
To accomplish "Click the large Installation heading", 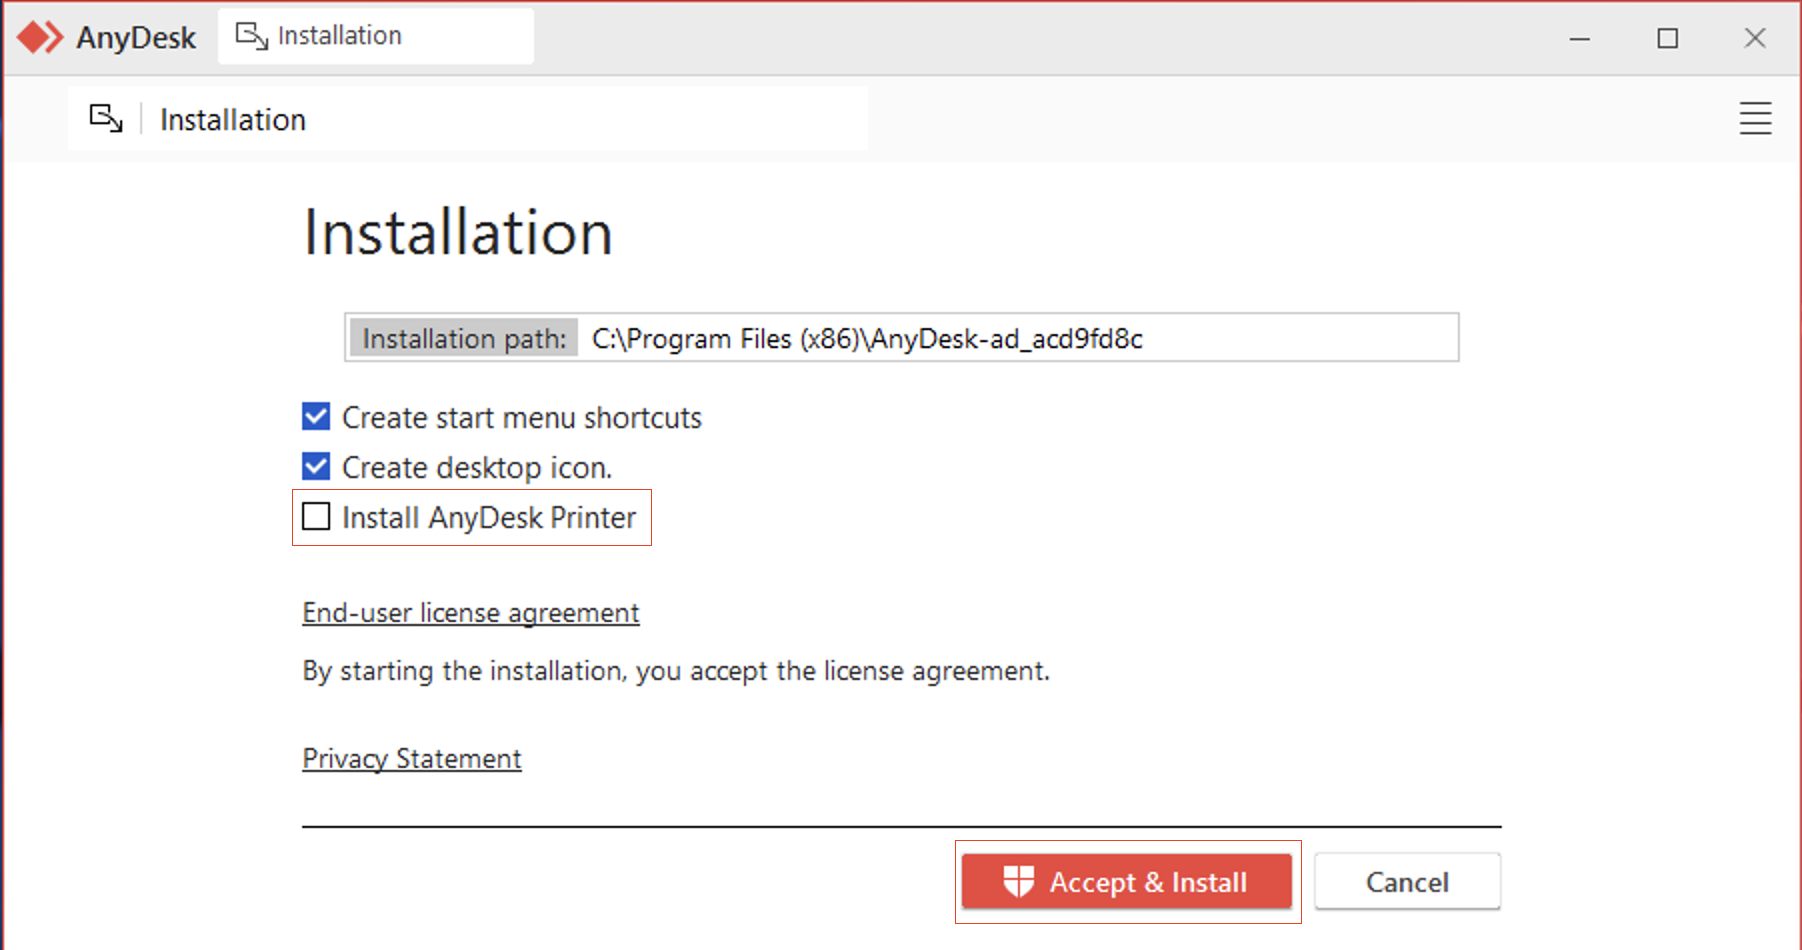I will pos(458,233).
